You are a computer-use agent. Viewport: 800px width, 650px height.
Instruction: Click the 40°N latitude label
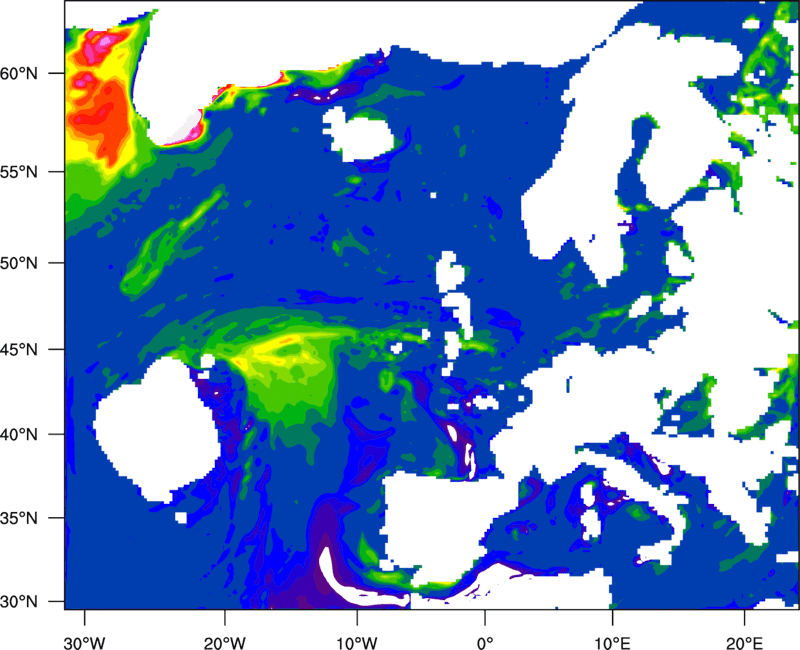click(19, 435)
